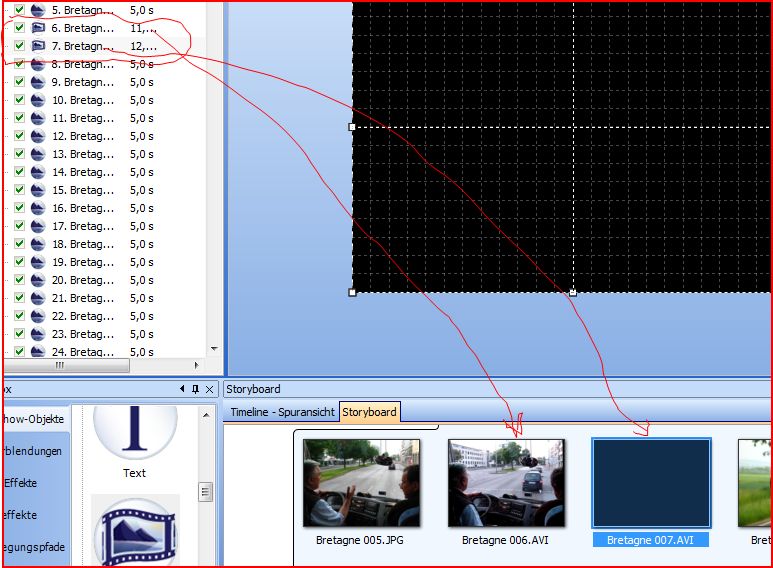
Task: Select the Bretagne 006.AVI storyboard thumbnail
Action: tap(505, 483)
